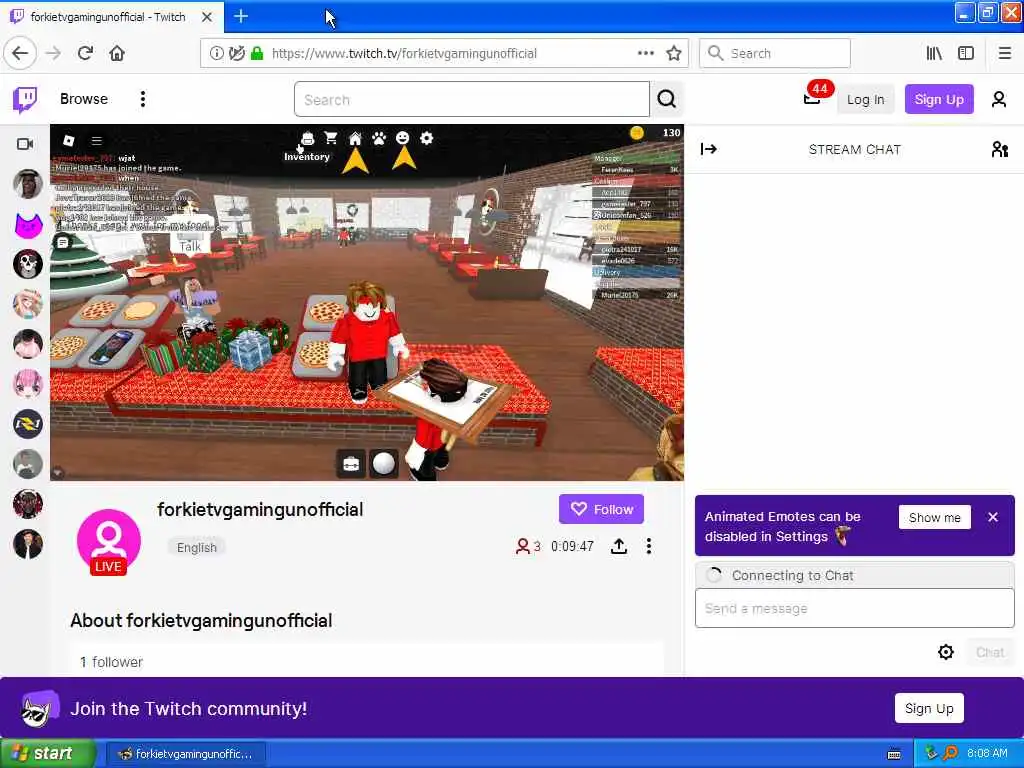Reload the page with the refresh icon
Viewport: 1024px width, 768px height.
pyautogui.click(x=85, y=53)
